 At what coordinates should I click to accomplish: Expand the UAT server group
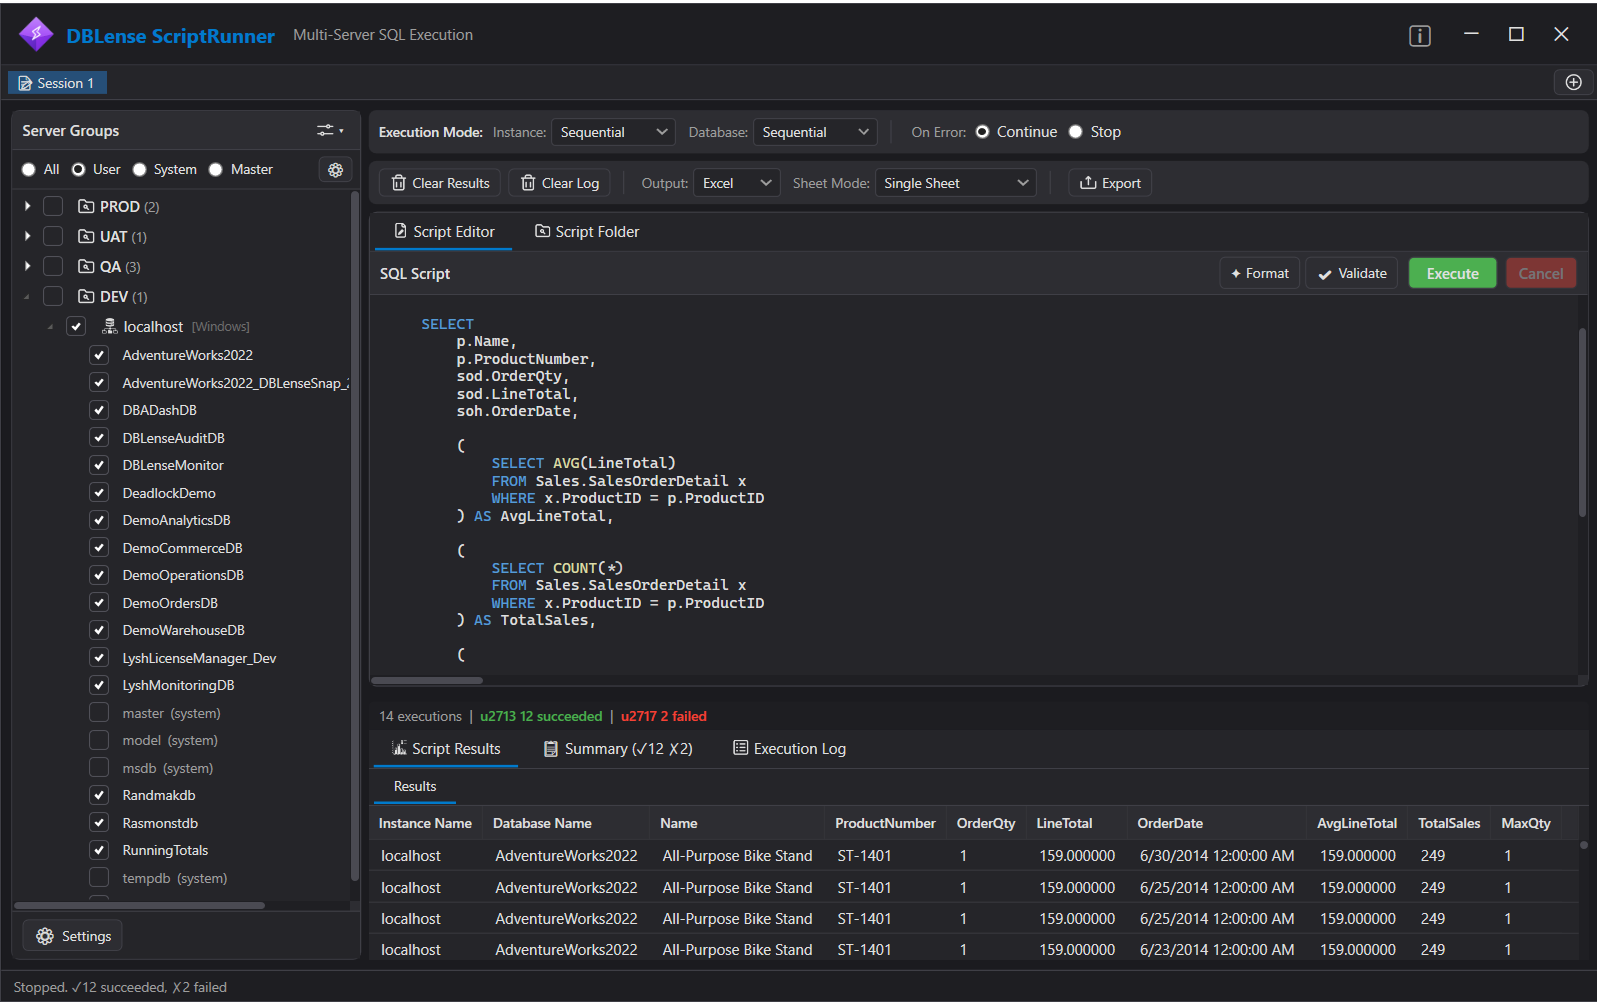click(x=28, y=236)
